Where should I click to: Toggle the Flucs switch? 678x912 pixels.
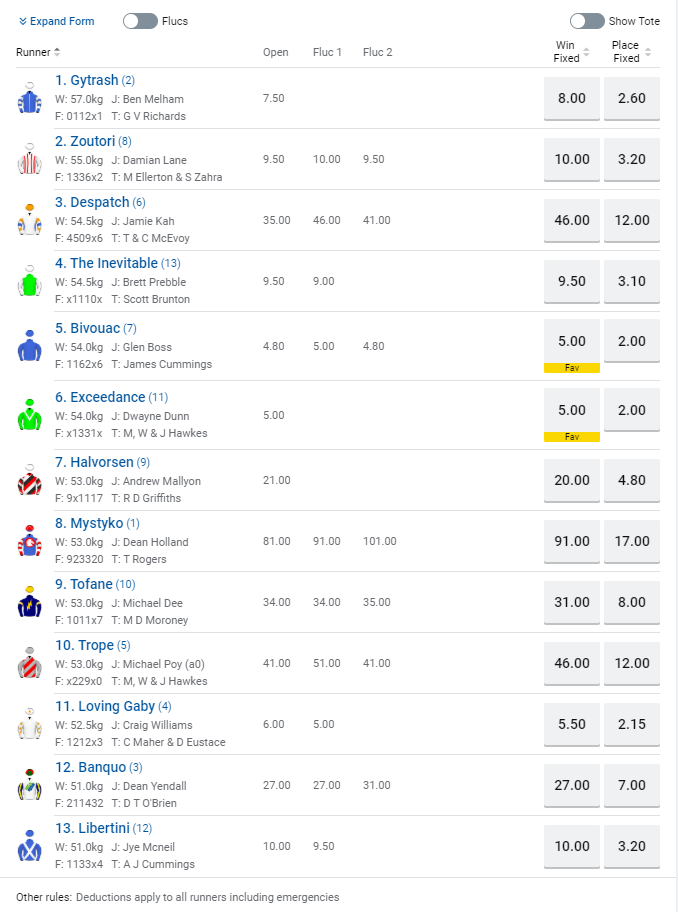tap(140, 21)
